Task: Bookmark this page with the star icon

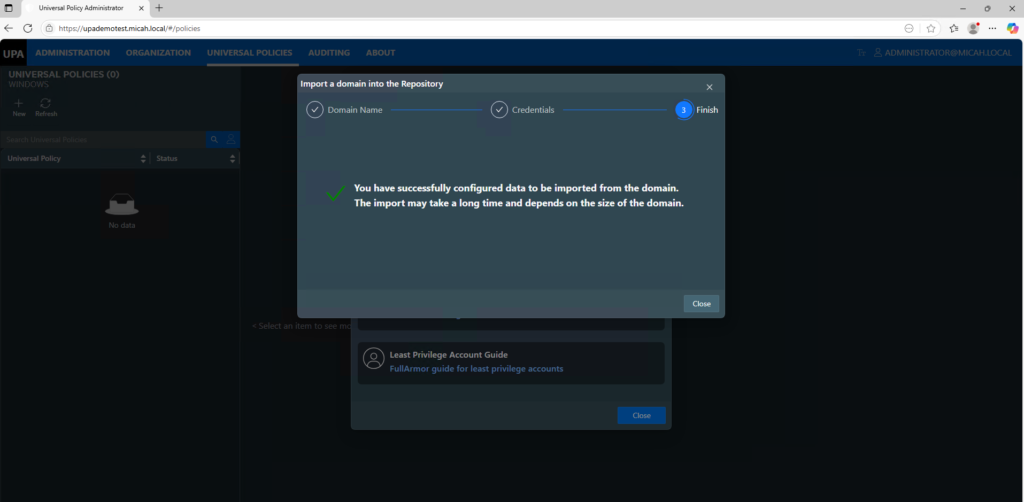Action: click(x=931, y=28)
